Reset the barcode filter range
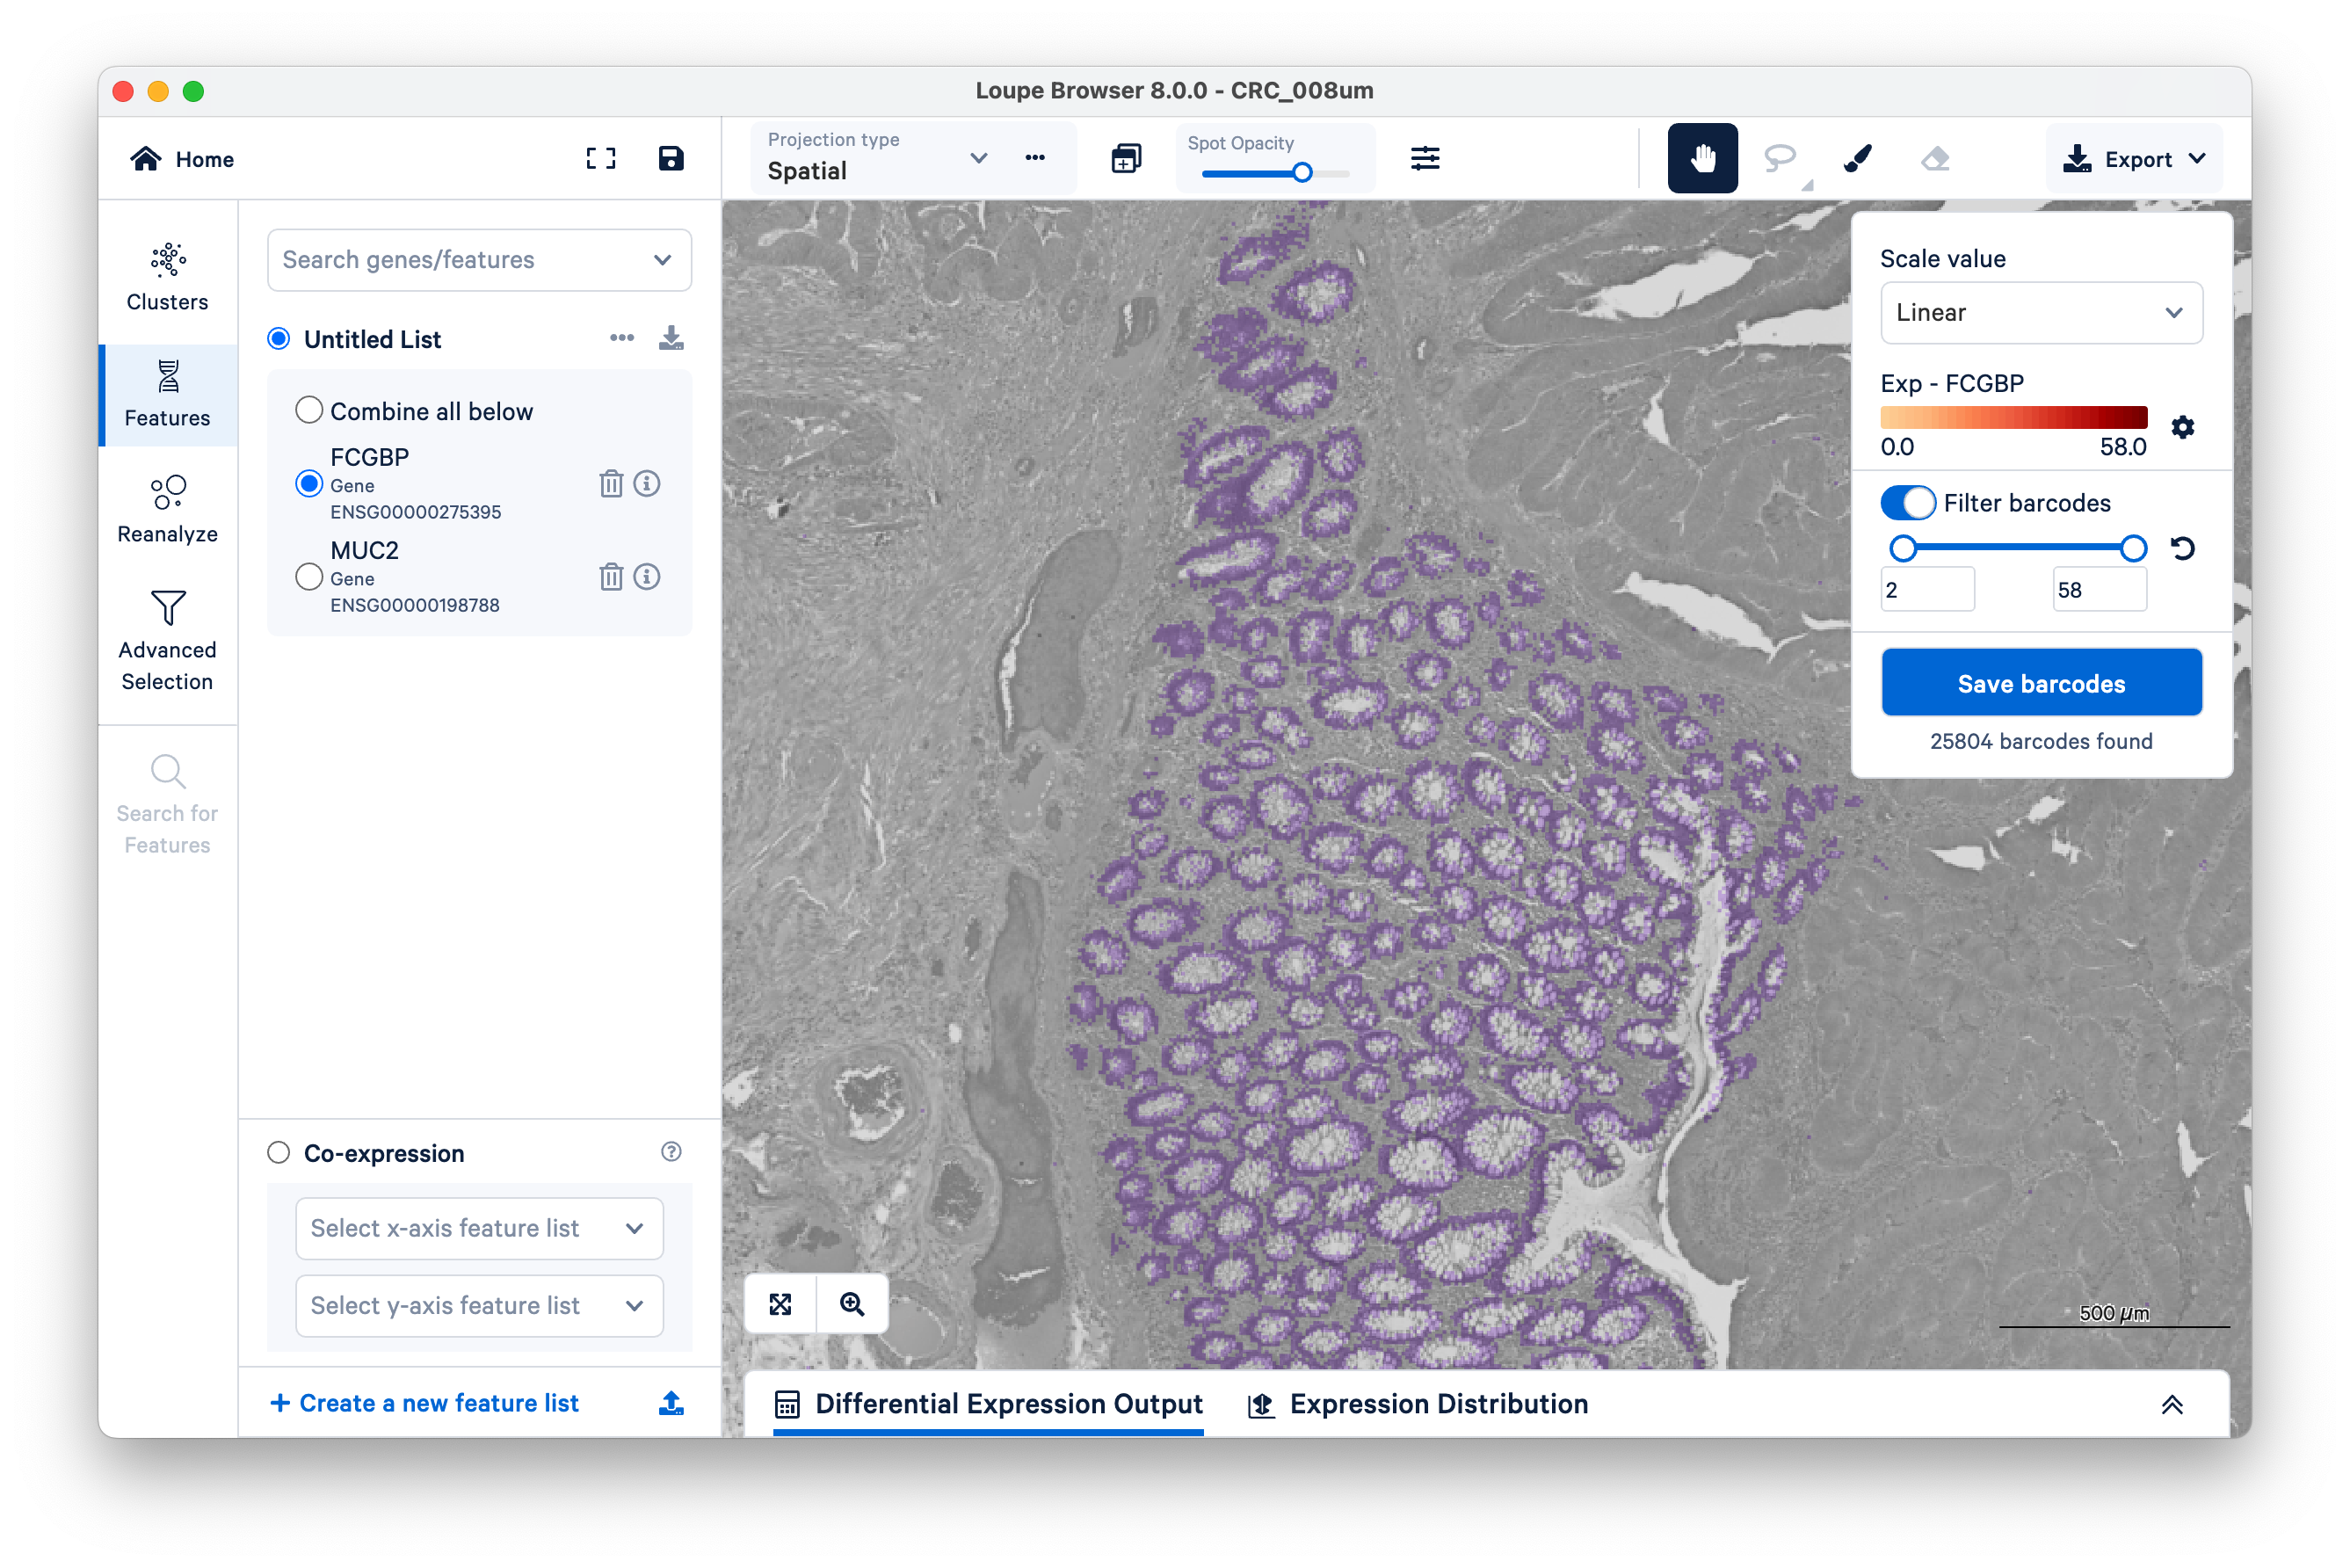This screenshot has width=2350, height=1568. 2183,548
